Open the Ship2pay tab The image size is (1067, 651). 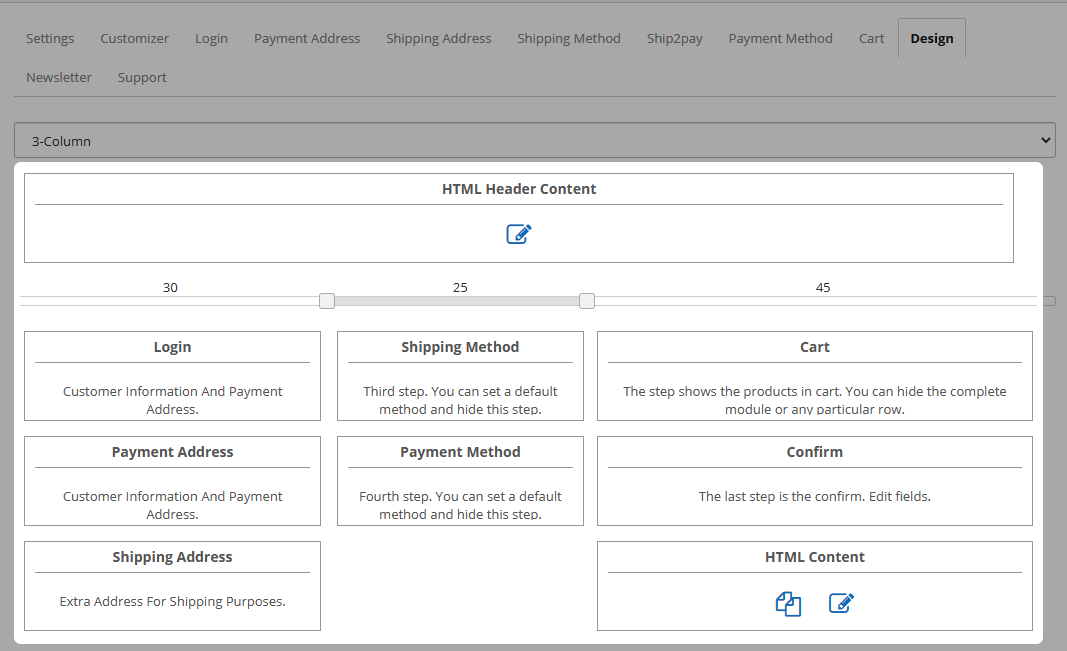[674, 39]
